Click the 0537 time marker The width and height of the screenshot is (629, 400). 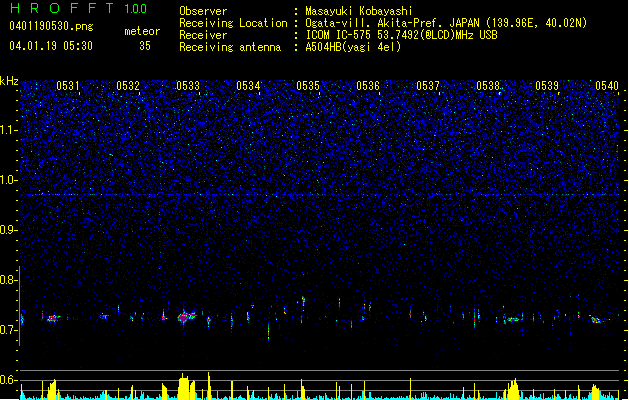[x=428, y=85]
